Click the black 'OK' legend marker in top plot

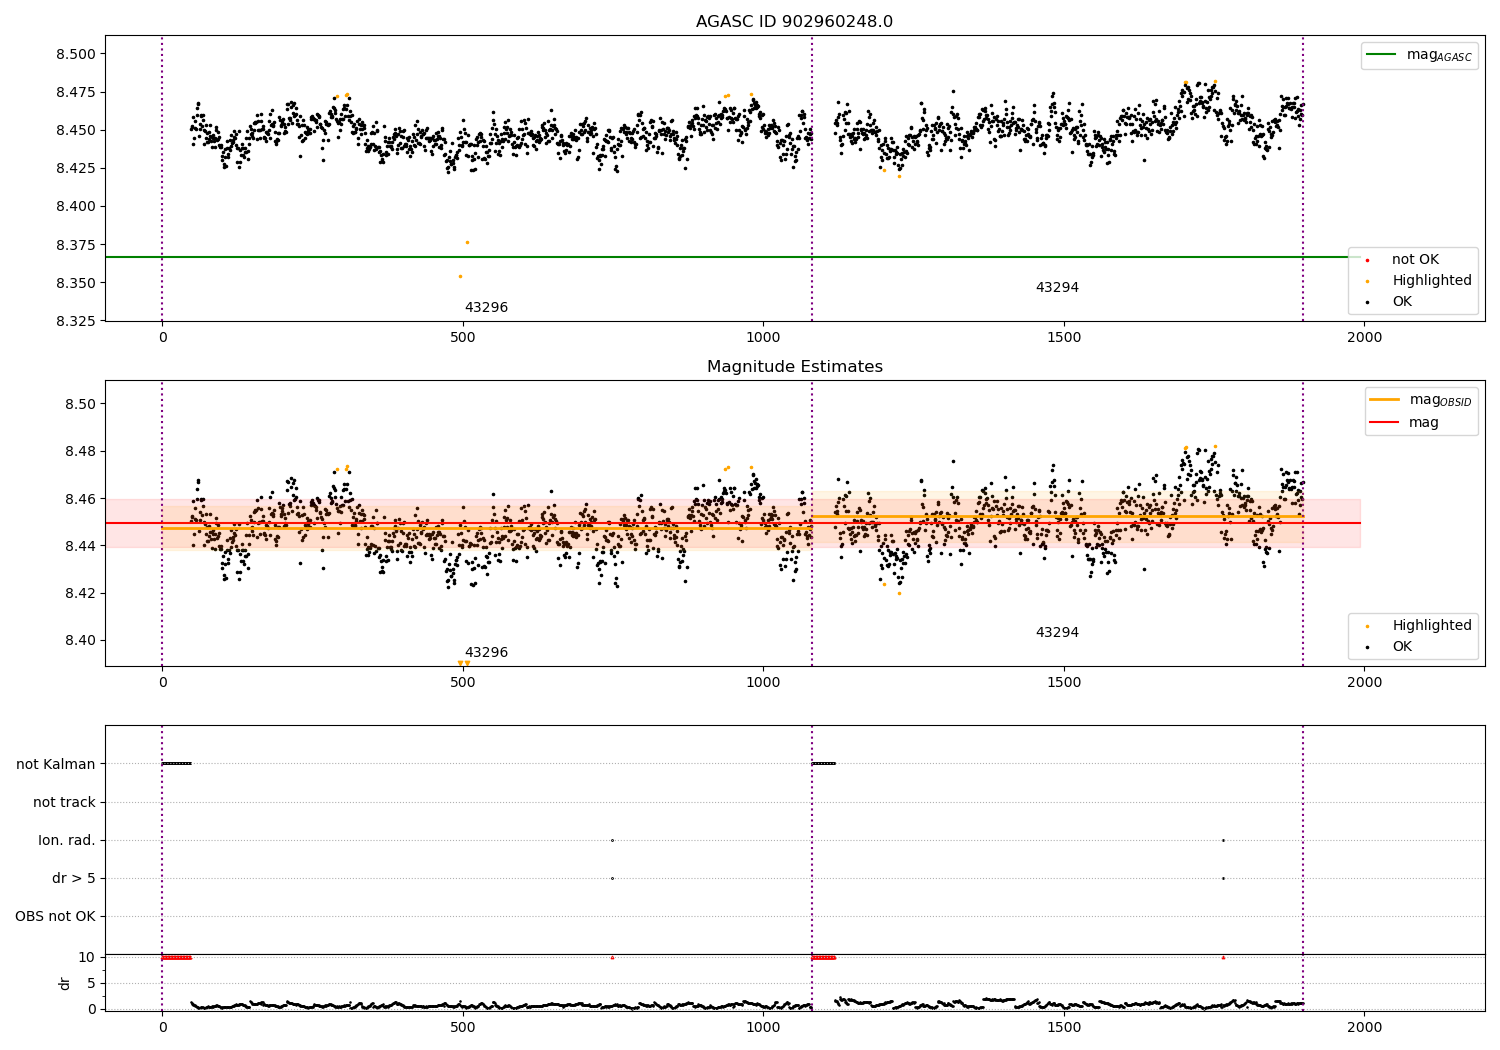point(1367,302)
